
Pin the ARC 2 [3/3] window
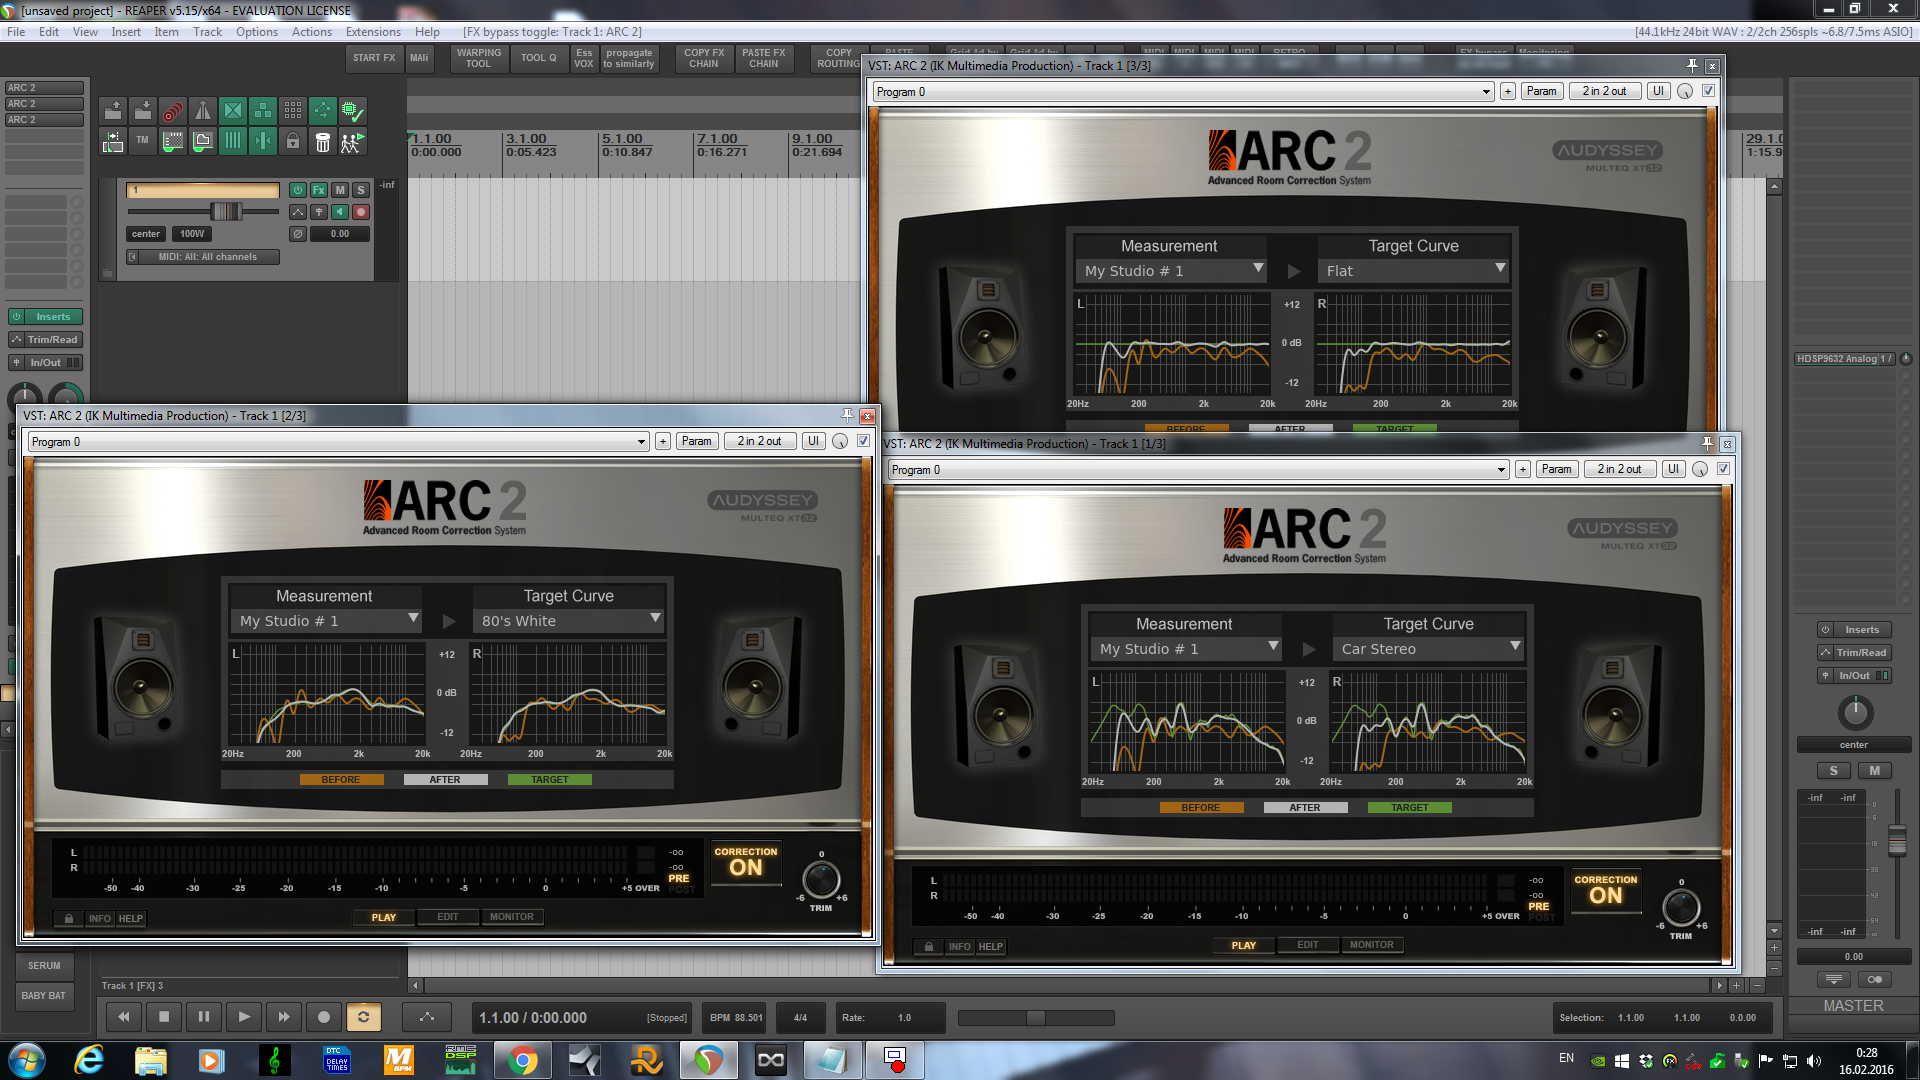1692,65
